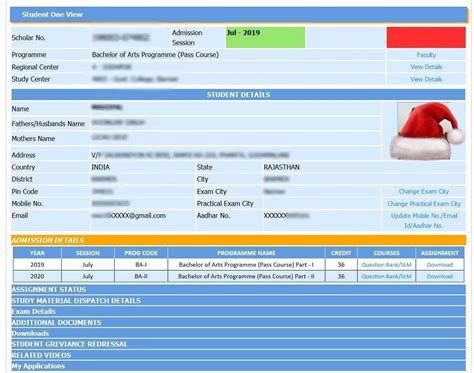Download assignment for BA-II
Image resolution: width=474 pixels, height=373 pixels.
(440, 277)
